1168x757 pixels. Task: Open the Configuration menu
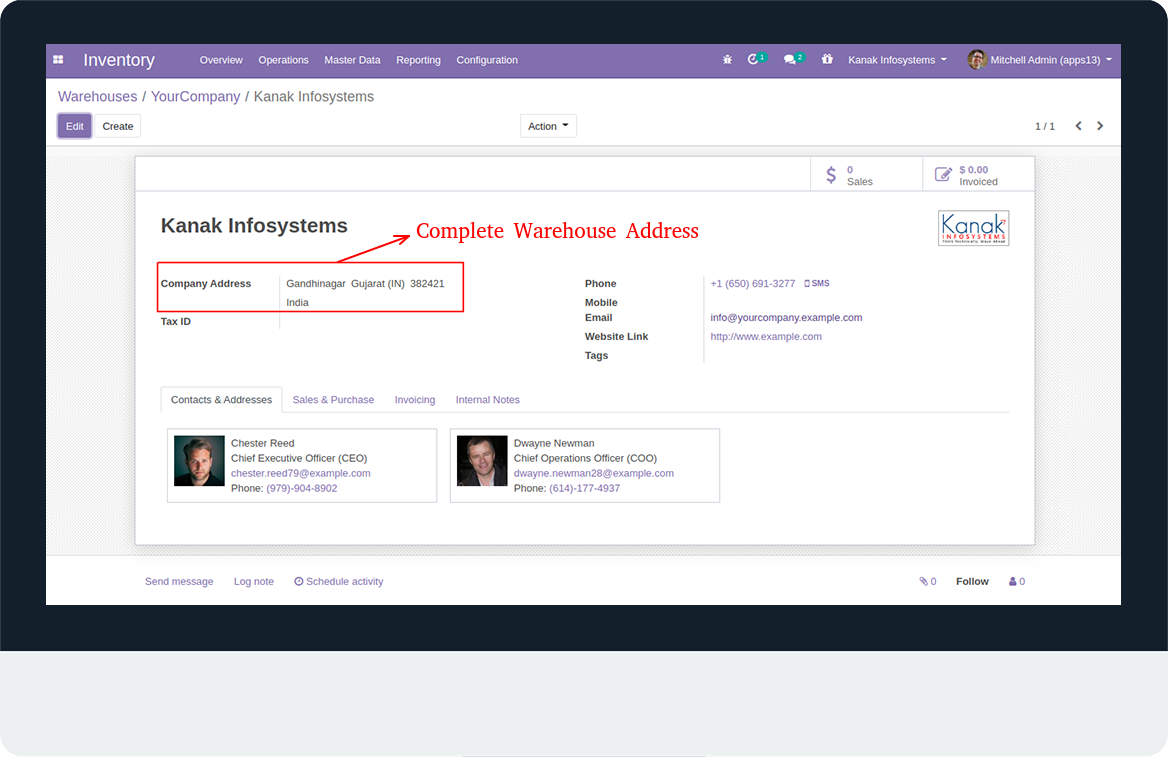pos(487,60)
